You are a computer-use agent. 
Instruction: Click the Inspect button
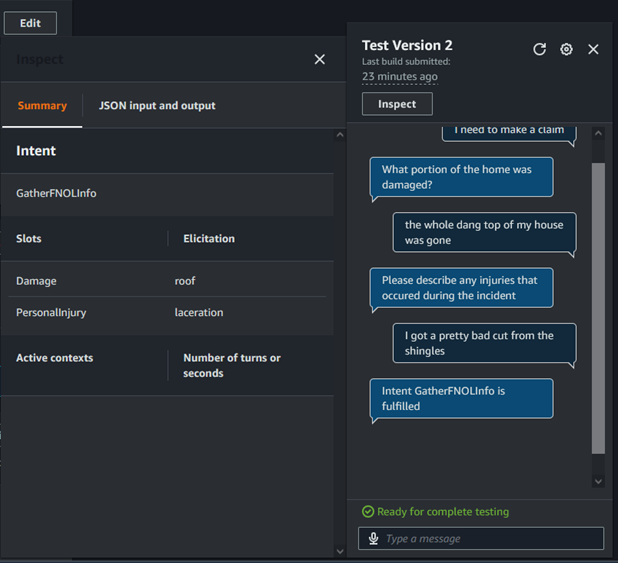click(x=397, y=104)
